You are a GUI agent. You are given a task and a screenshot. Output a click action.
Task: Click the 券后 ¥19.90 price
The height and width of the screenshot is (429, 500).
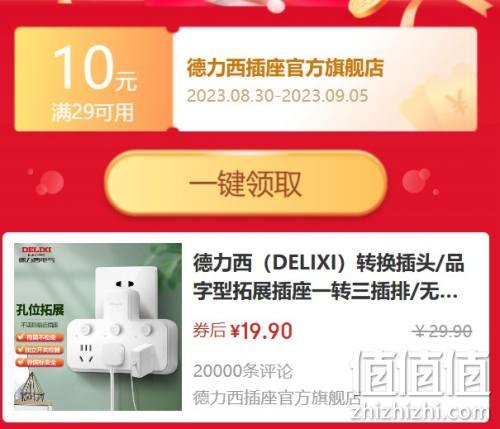click(243, 331)
